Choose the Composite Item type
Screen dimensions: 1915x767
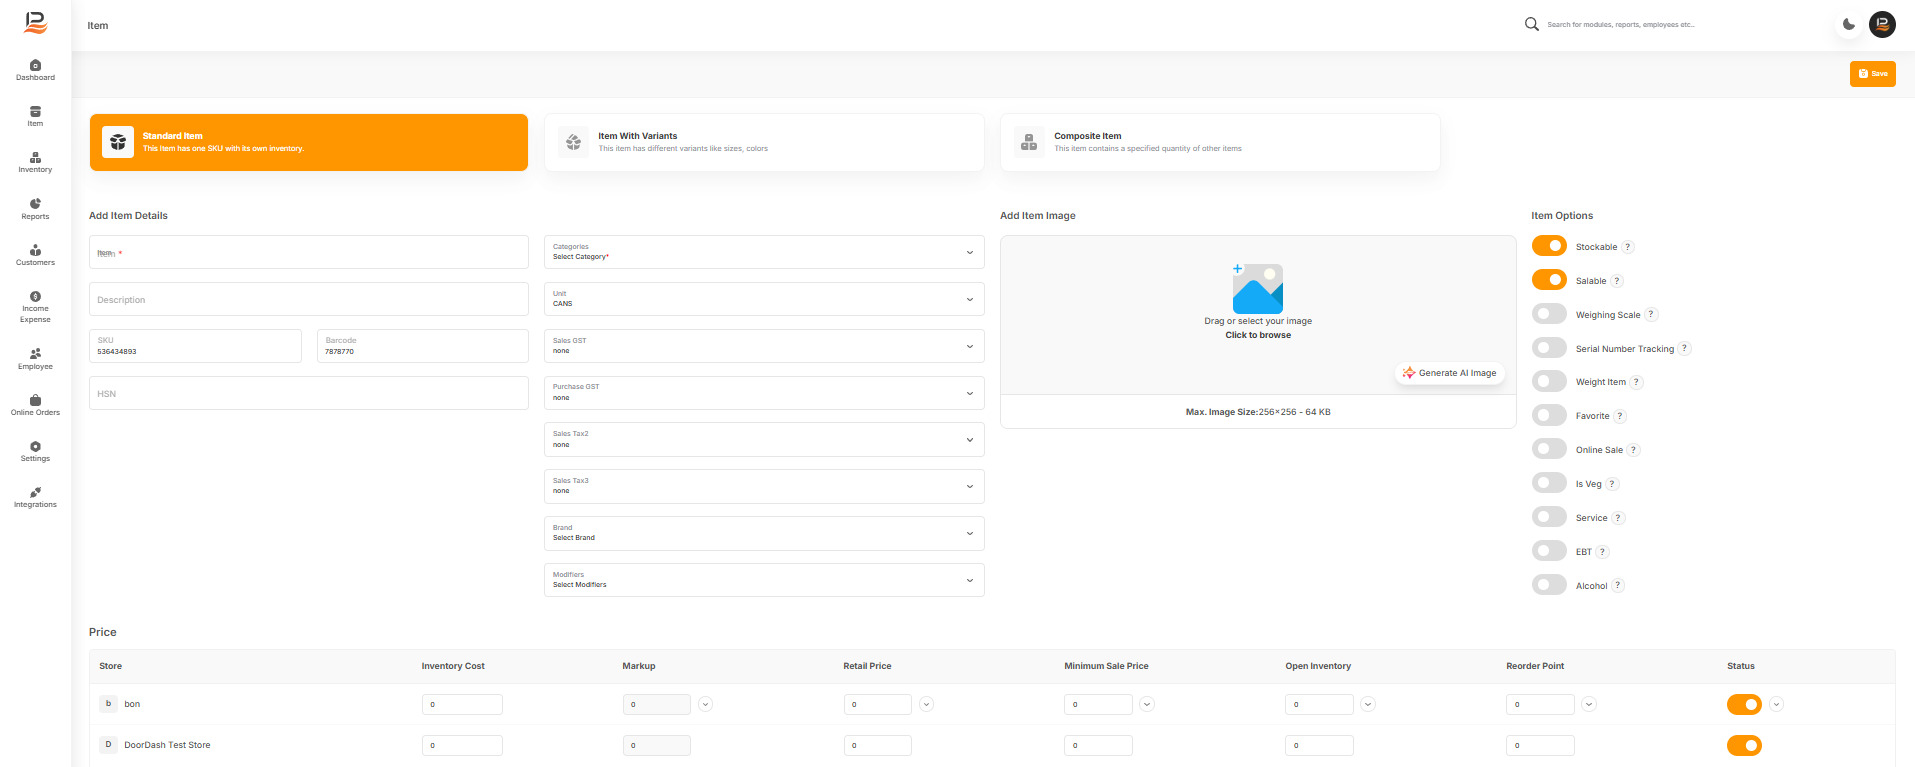(x=1220, y=142)
